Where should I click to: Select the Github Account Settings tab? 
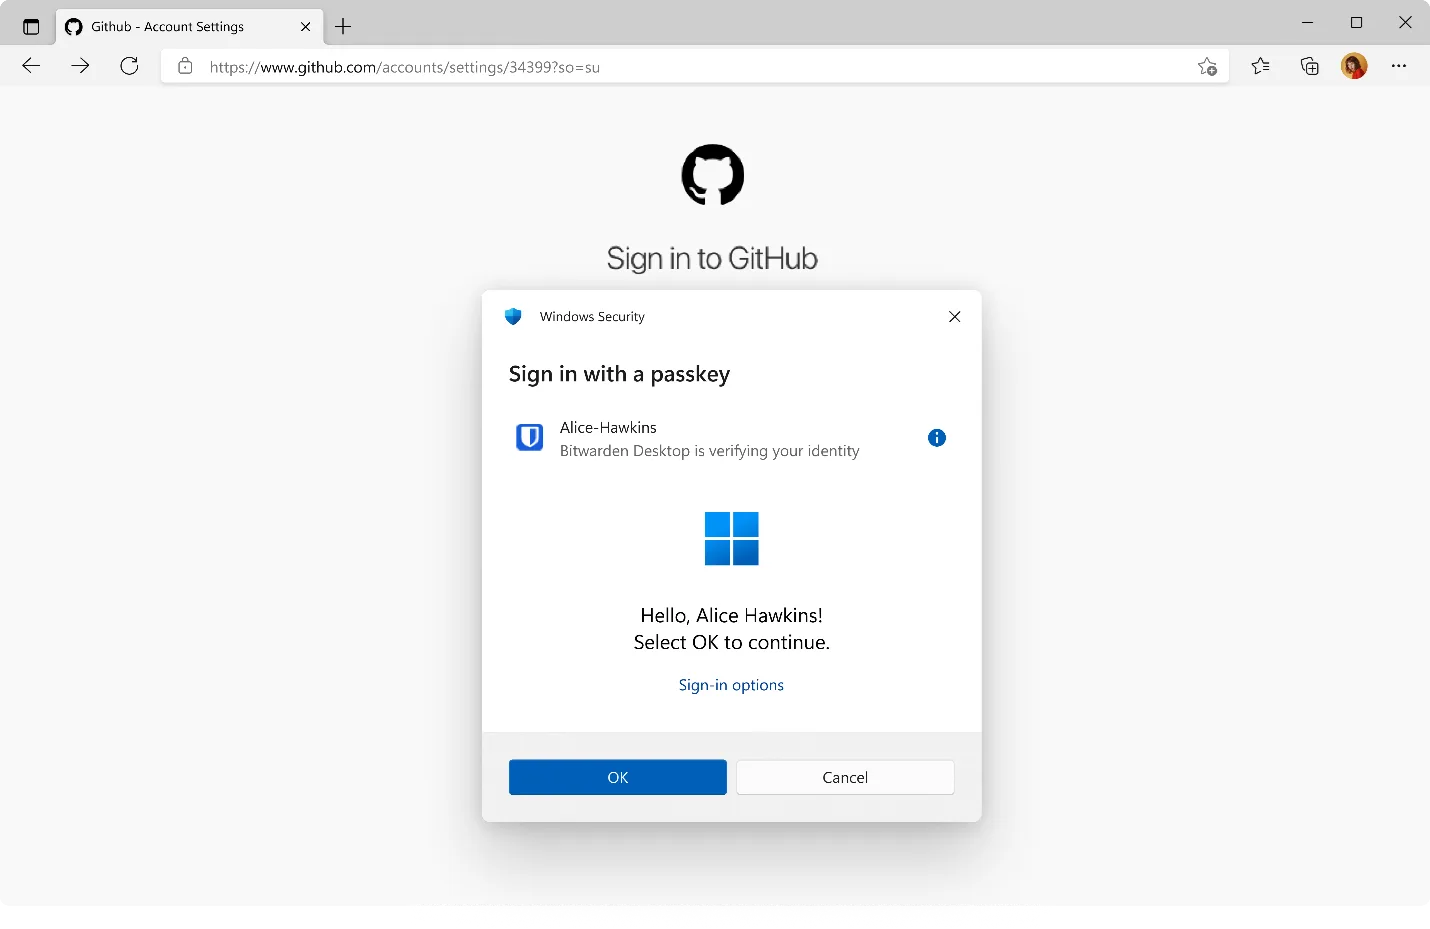click(170, 26)
